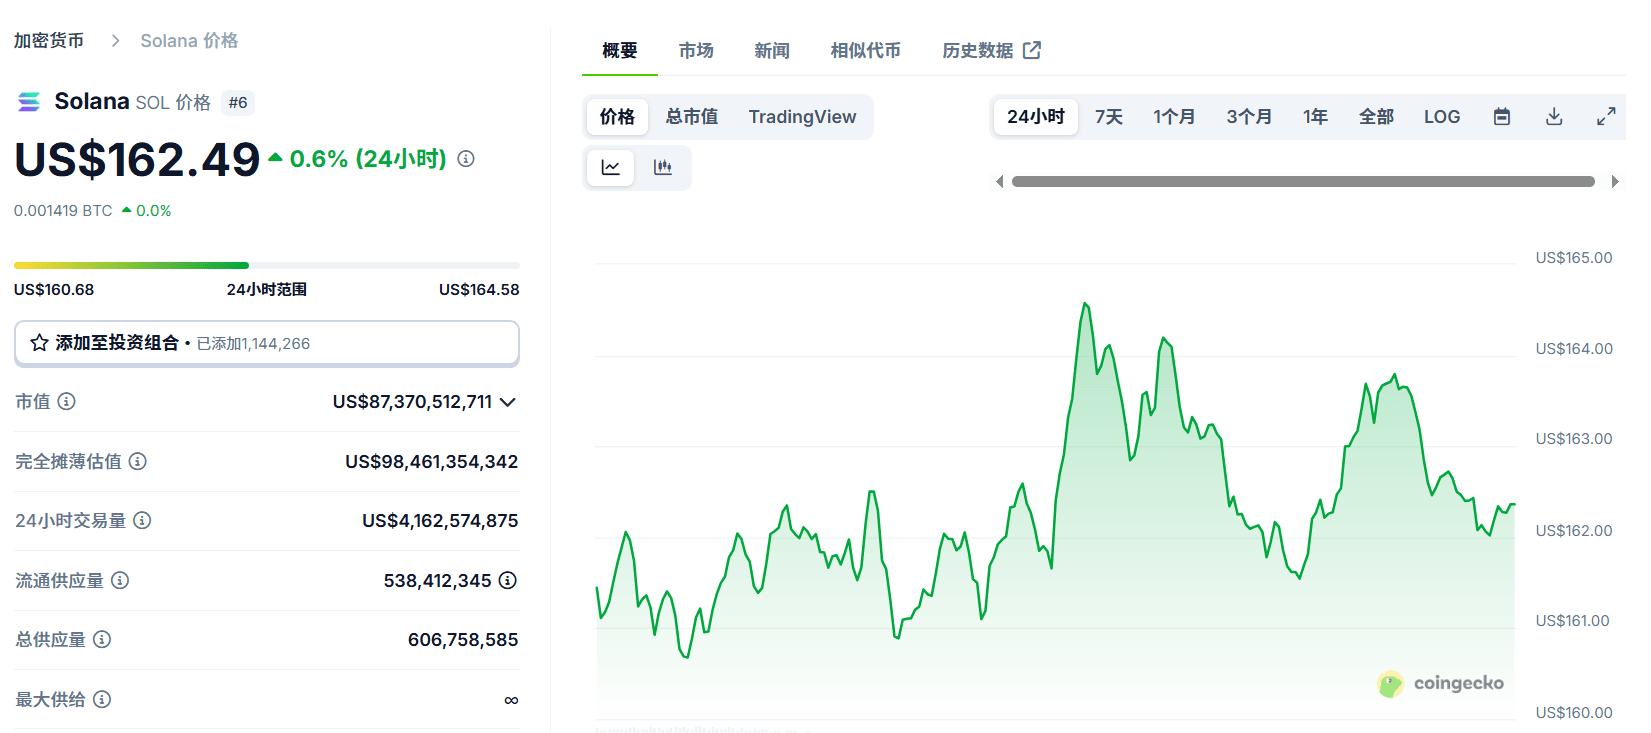Click 0.6% (24小时) change text
The height and width of the screenshot is (733, 1651).
[368, 159]
